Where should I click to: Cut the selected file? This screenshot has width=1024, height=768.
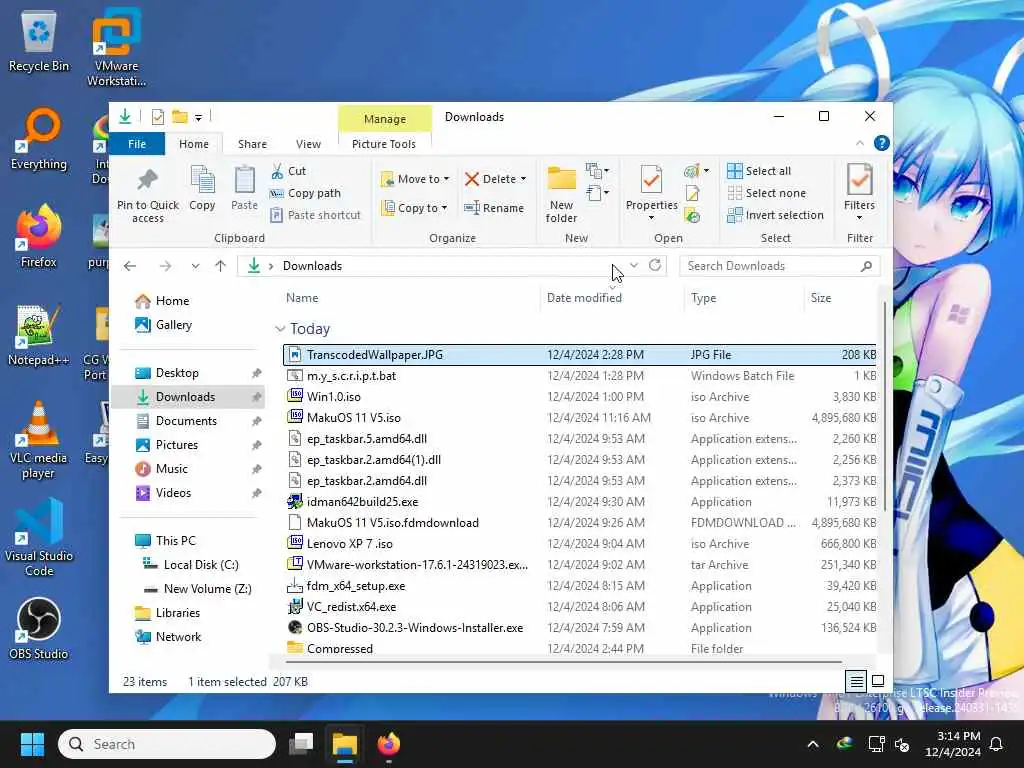point(289,171)
